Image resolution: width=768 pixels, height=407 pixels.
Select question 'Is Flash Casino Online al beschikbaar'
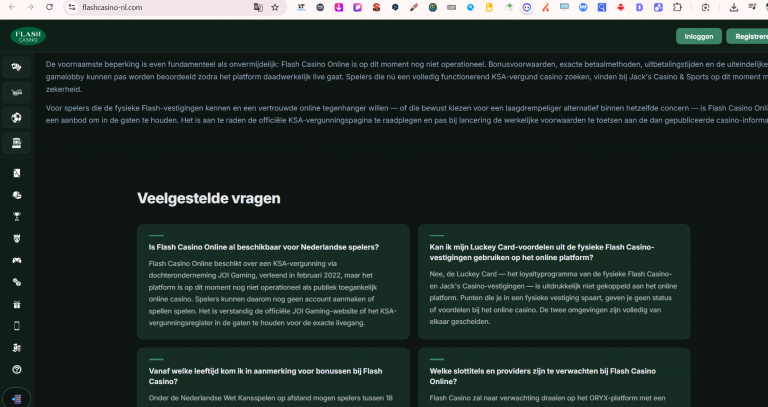coord(264,247)
